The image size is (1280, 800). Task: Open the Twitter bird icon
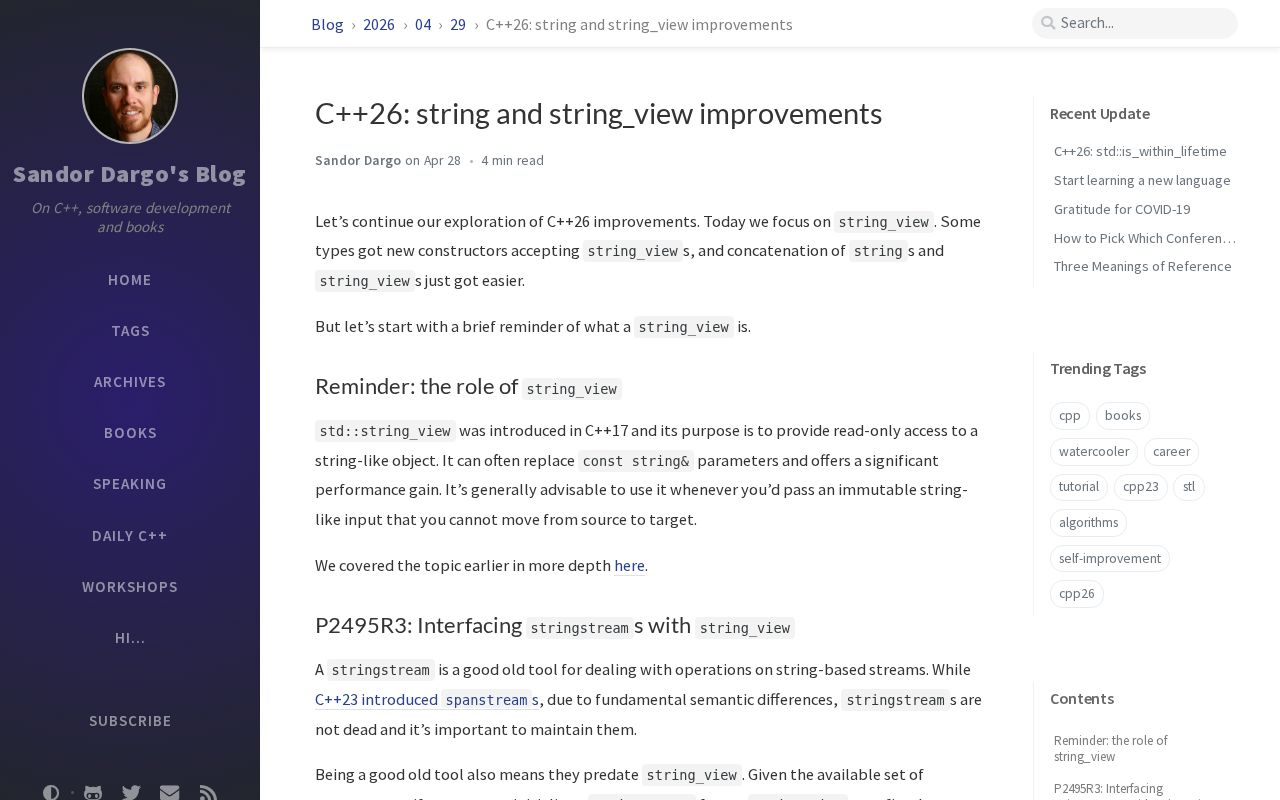pyautogui.click(x=131, y=792)
